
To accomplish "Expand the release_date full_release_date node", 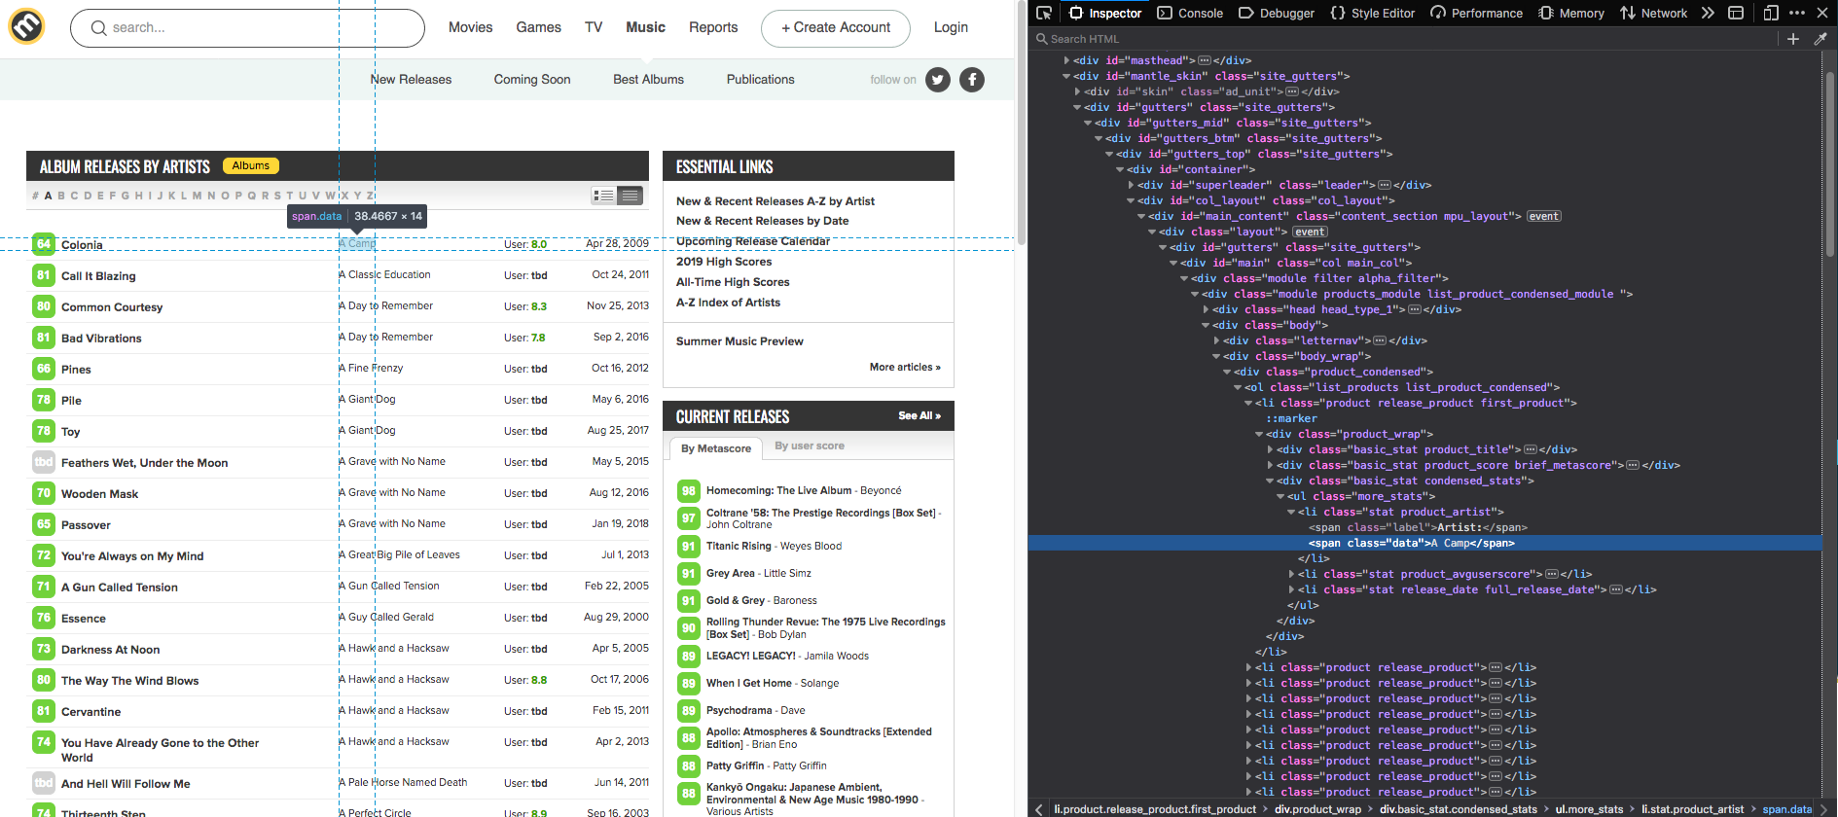I will [1291, 590].
